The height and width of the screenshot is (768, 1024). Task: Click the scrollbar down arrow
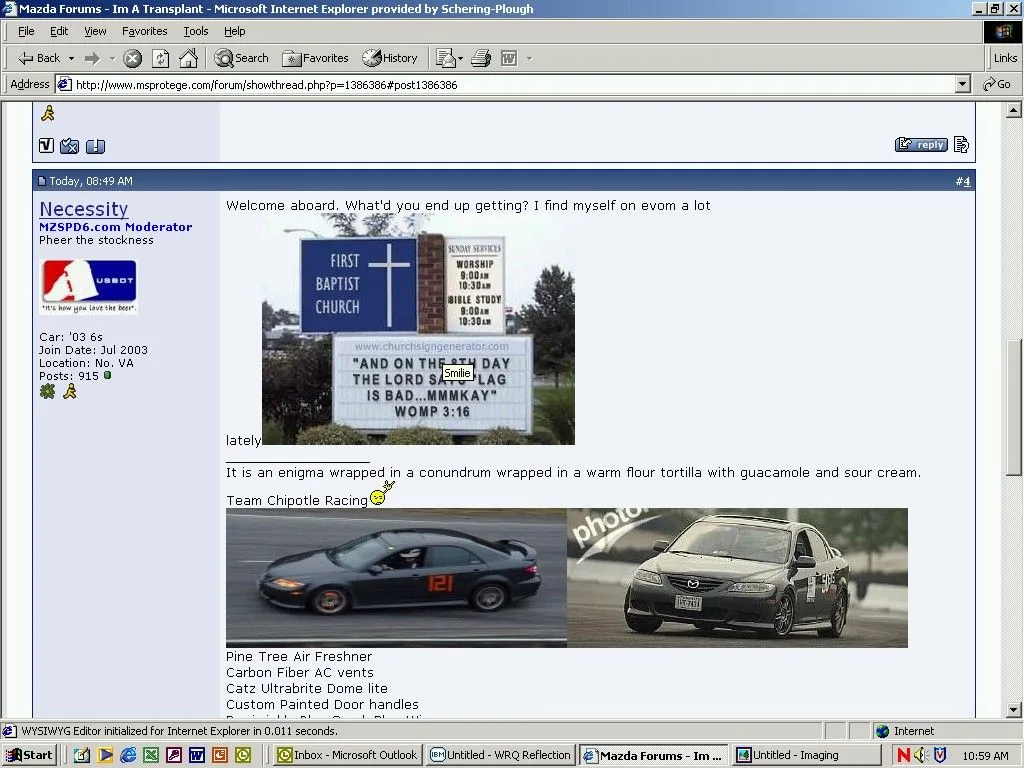[x=1014, y=709]
